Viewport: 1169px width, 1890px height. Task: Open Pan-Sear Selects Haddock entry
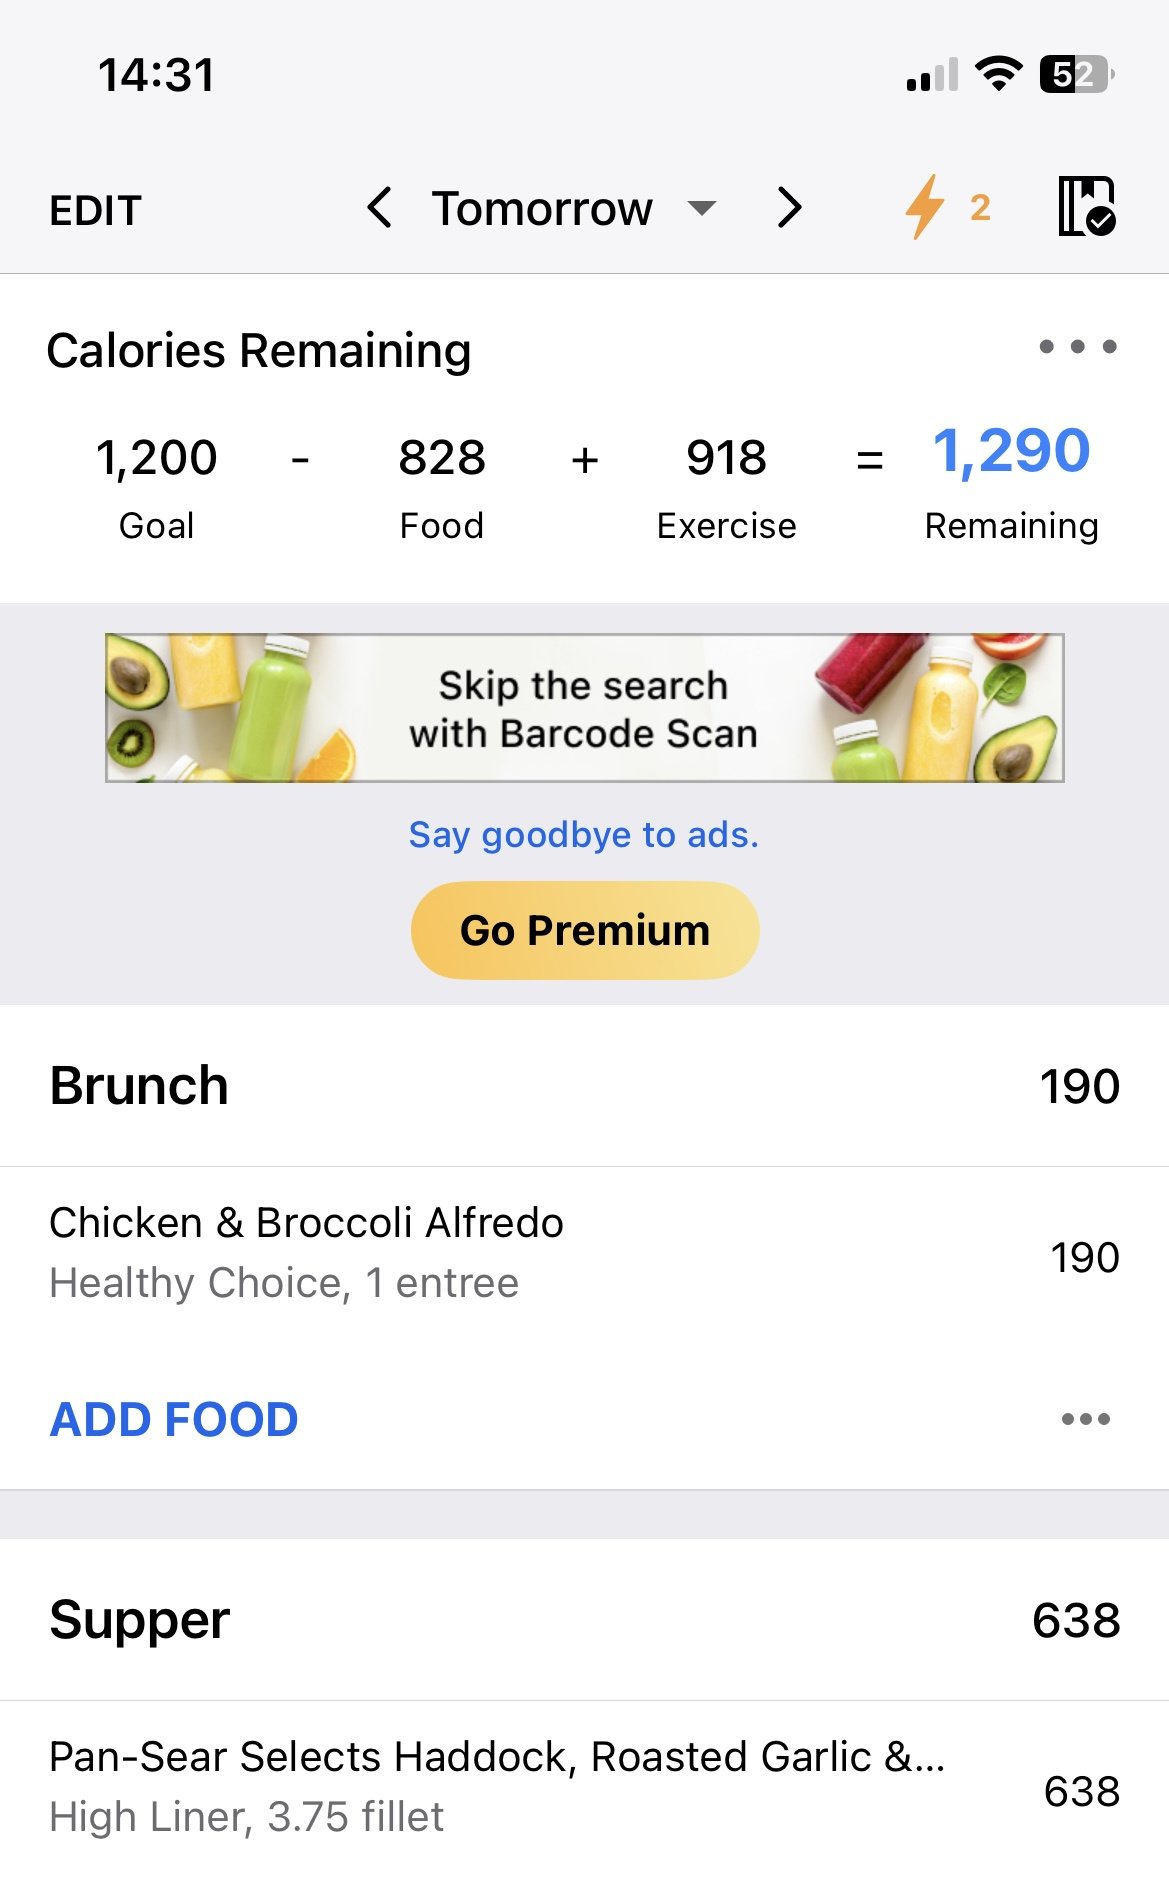coord(584,1788)
